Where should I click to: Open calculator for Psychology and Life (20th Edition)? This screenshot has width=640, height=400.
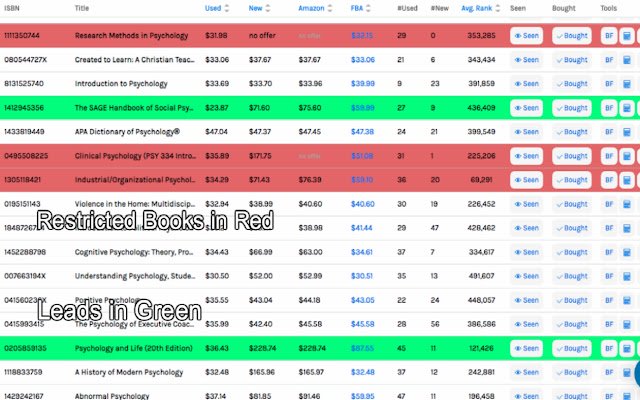click(x=627, y=349)
